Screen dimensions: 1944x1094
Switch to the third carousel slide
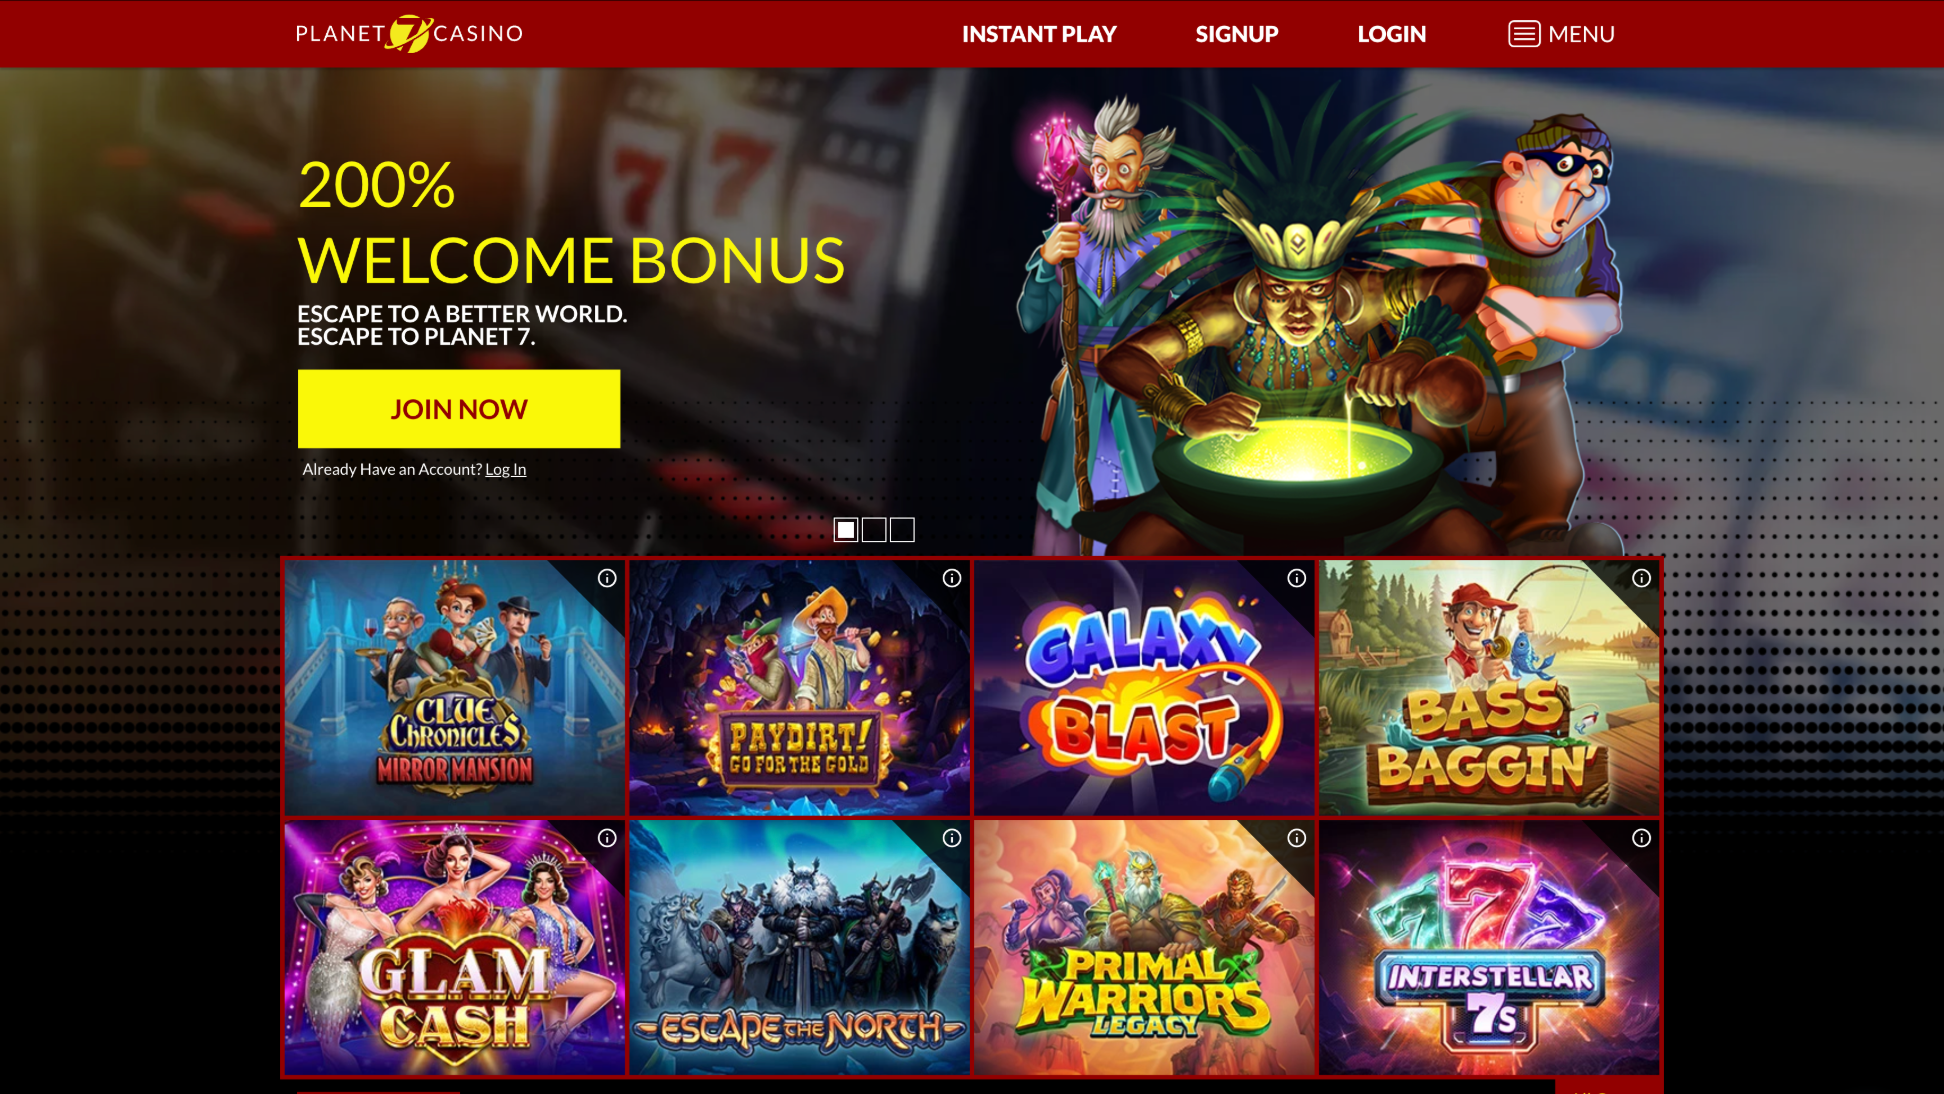pyautogui.click(x=902, y=530)
